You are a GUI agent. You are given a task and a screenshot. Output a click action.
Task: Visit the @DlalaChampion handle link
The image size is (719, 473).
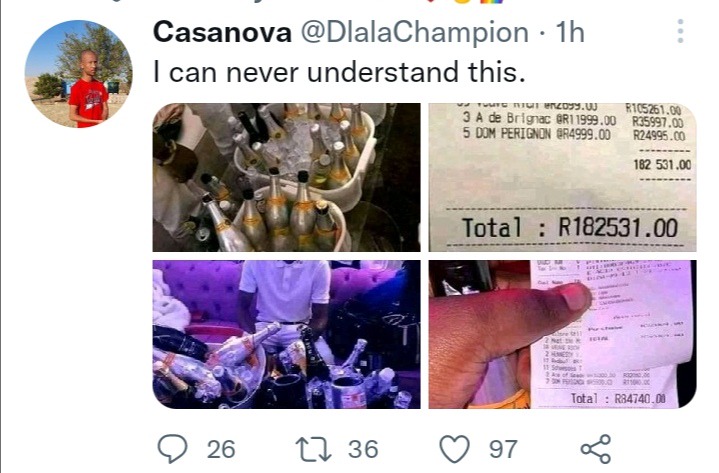[415, 33]
